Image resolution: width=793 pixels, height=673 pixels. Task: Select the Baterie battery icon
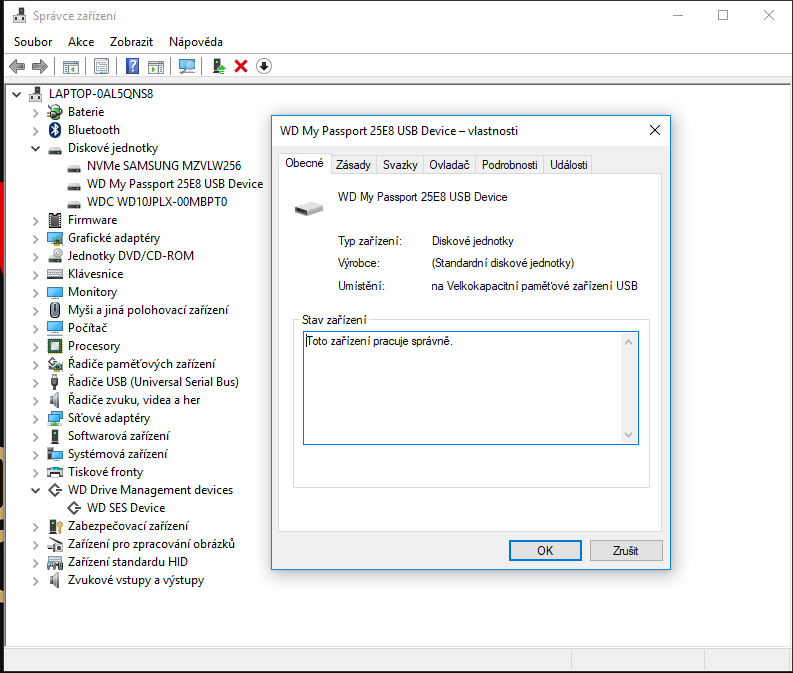[55, 112]
